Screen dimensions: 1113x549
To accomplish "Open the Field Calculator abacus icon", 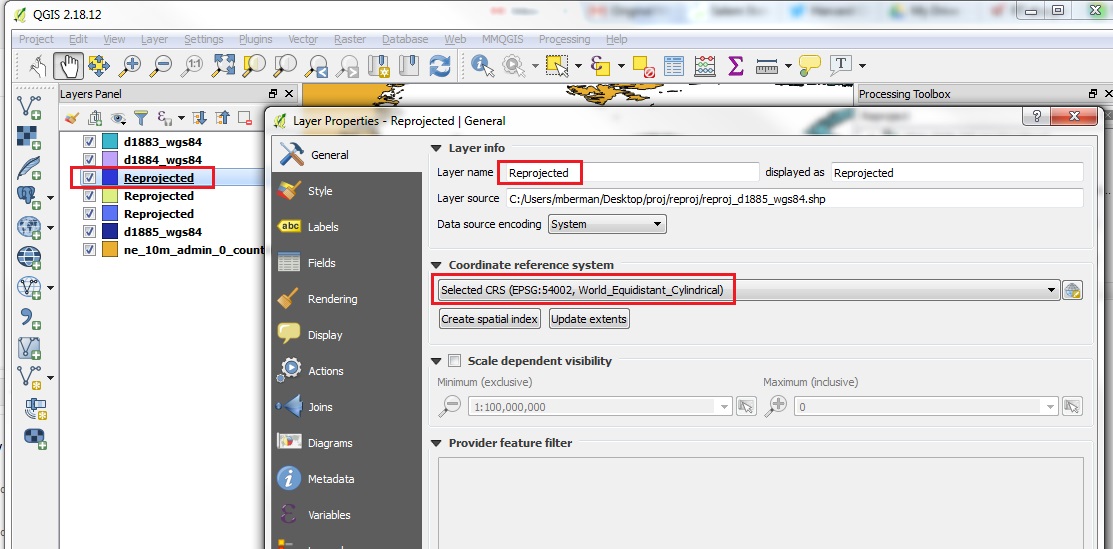I will pyautogui.click(x=705, y=66).
